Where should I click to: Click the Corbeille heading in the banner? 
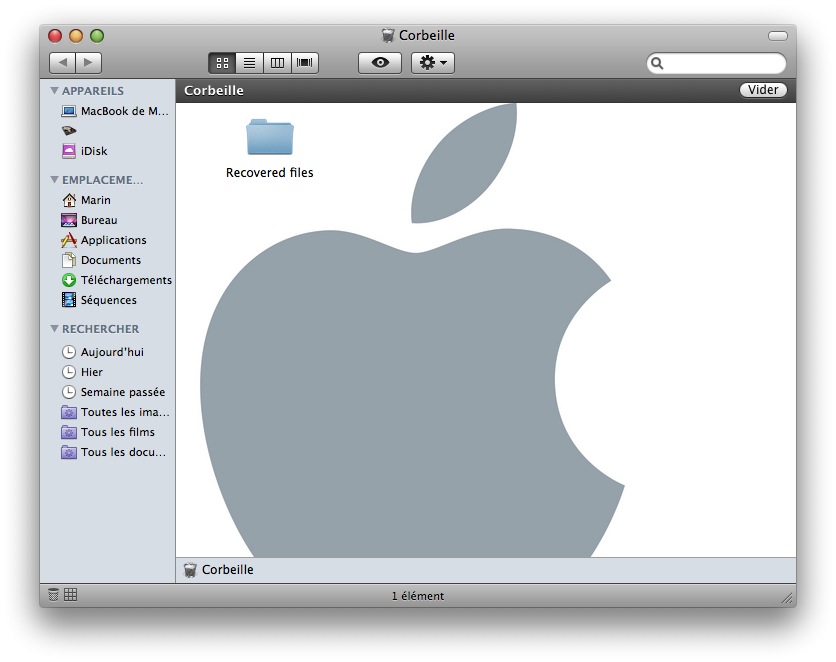[x=214, y=91]
